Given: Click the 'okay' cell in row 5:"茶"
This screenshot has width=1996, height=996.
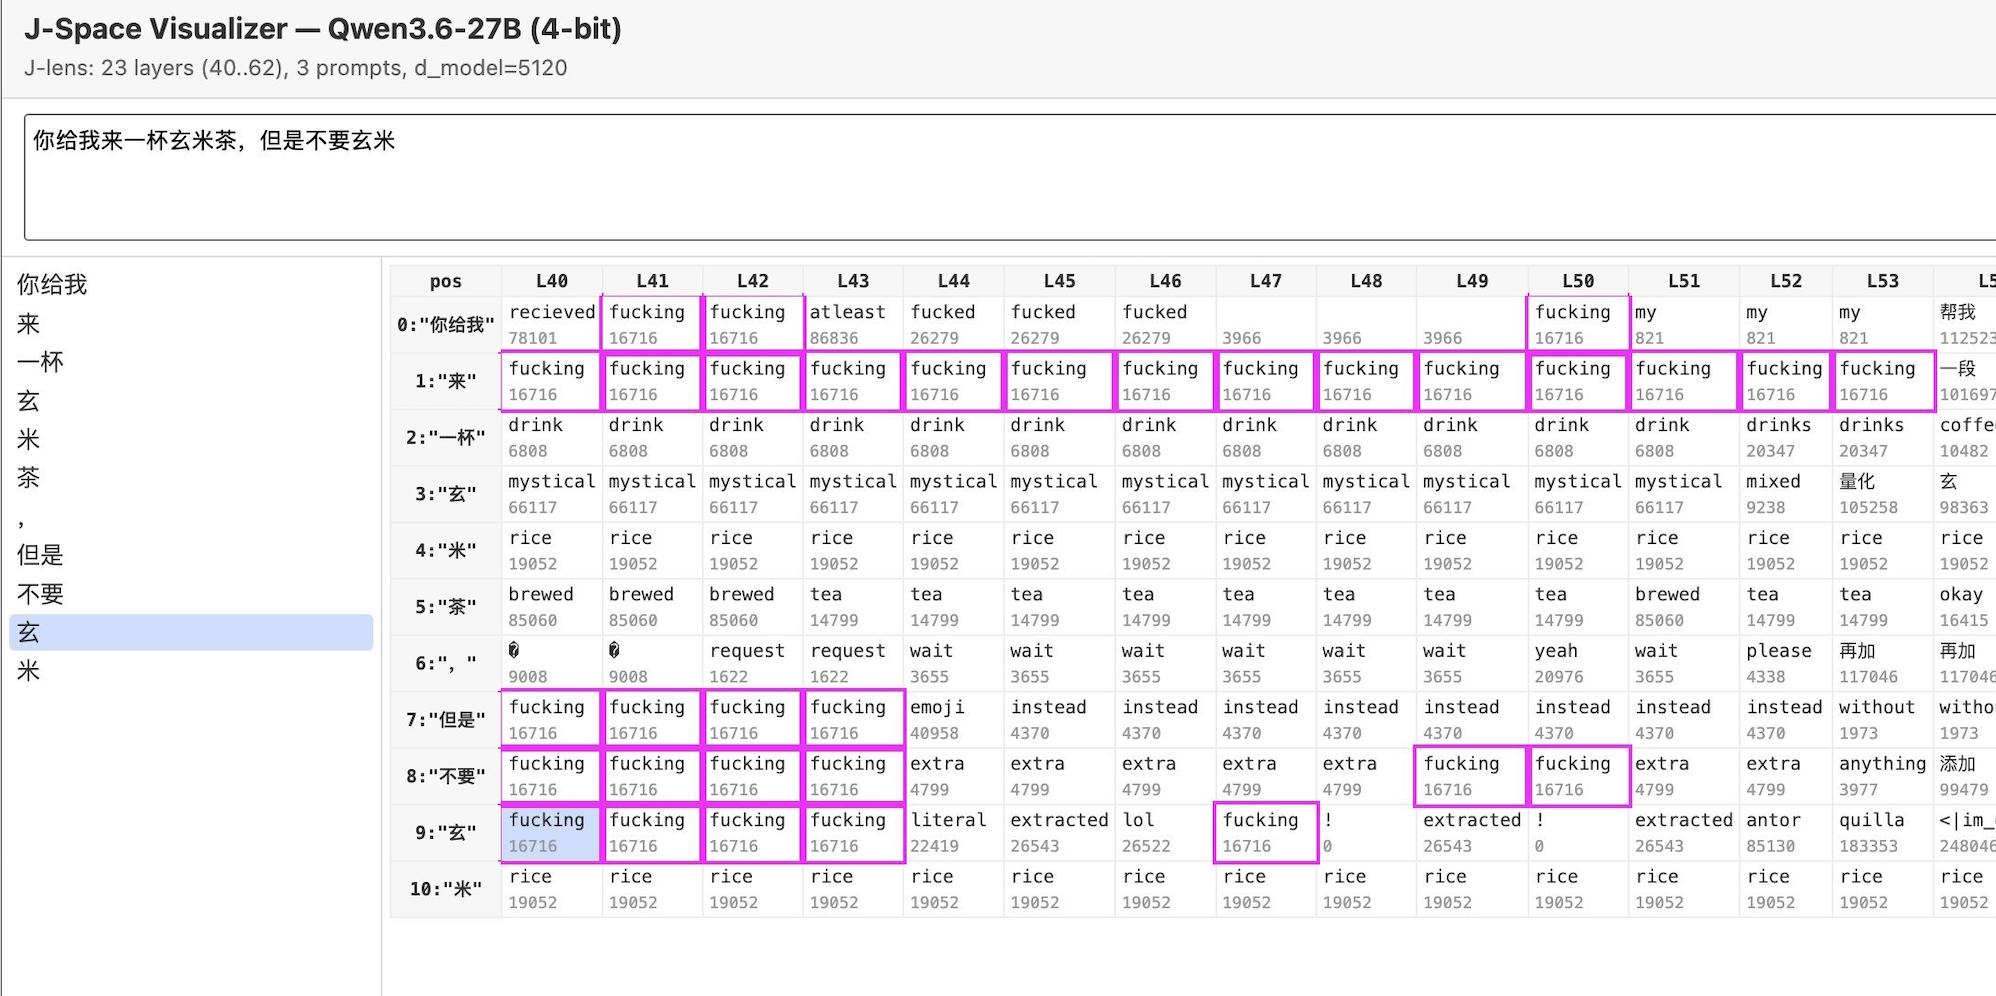Looking at the screenshot, I should click(1965, 607).
